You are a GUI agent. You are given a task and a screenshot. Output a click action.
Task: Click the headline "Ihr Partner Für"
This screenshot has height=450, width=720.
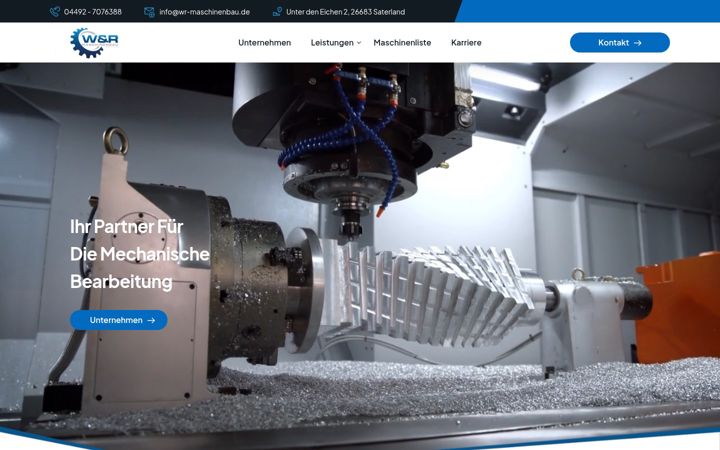(x=127, y=226)
